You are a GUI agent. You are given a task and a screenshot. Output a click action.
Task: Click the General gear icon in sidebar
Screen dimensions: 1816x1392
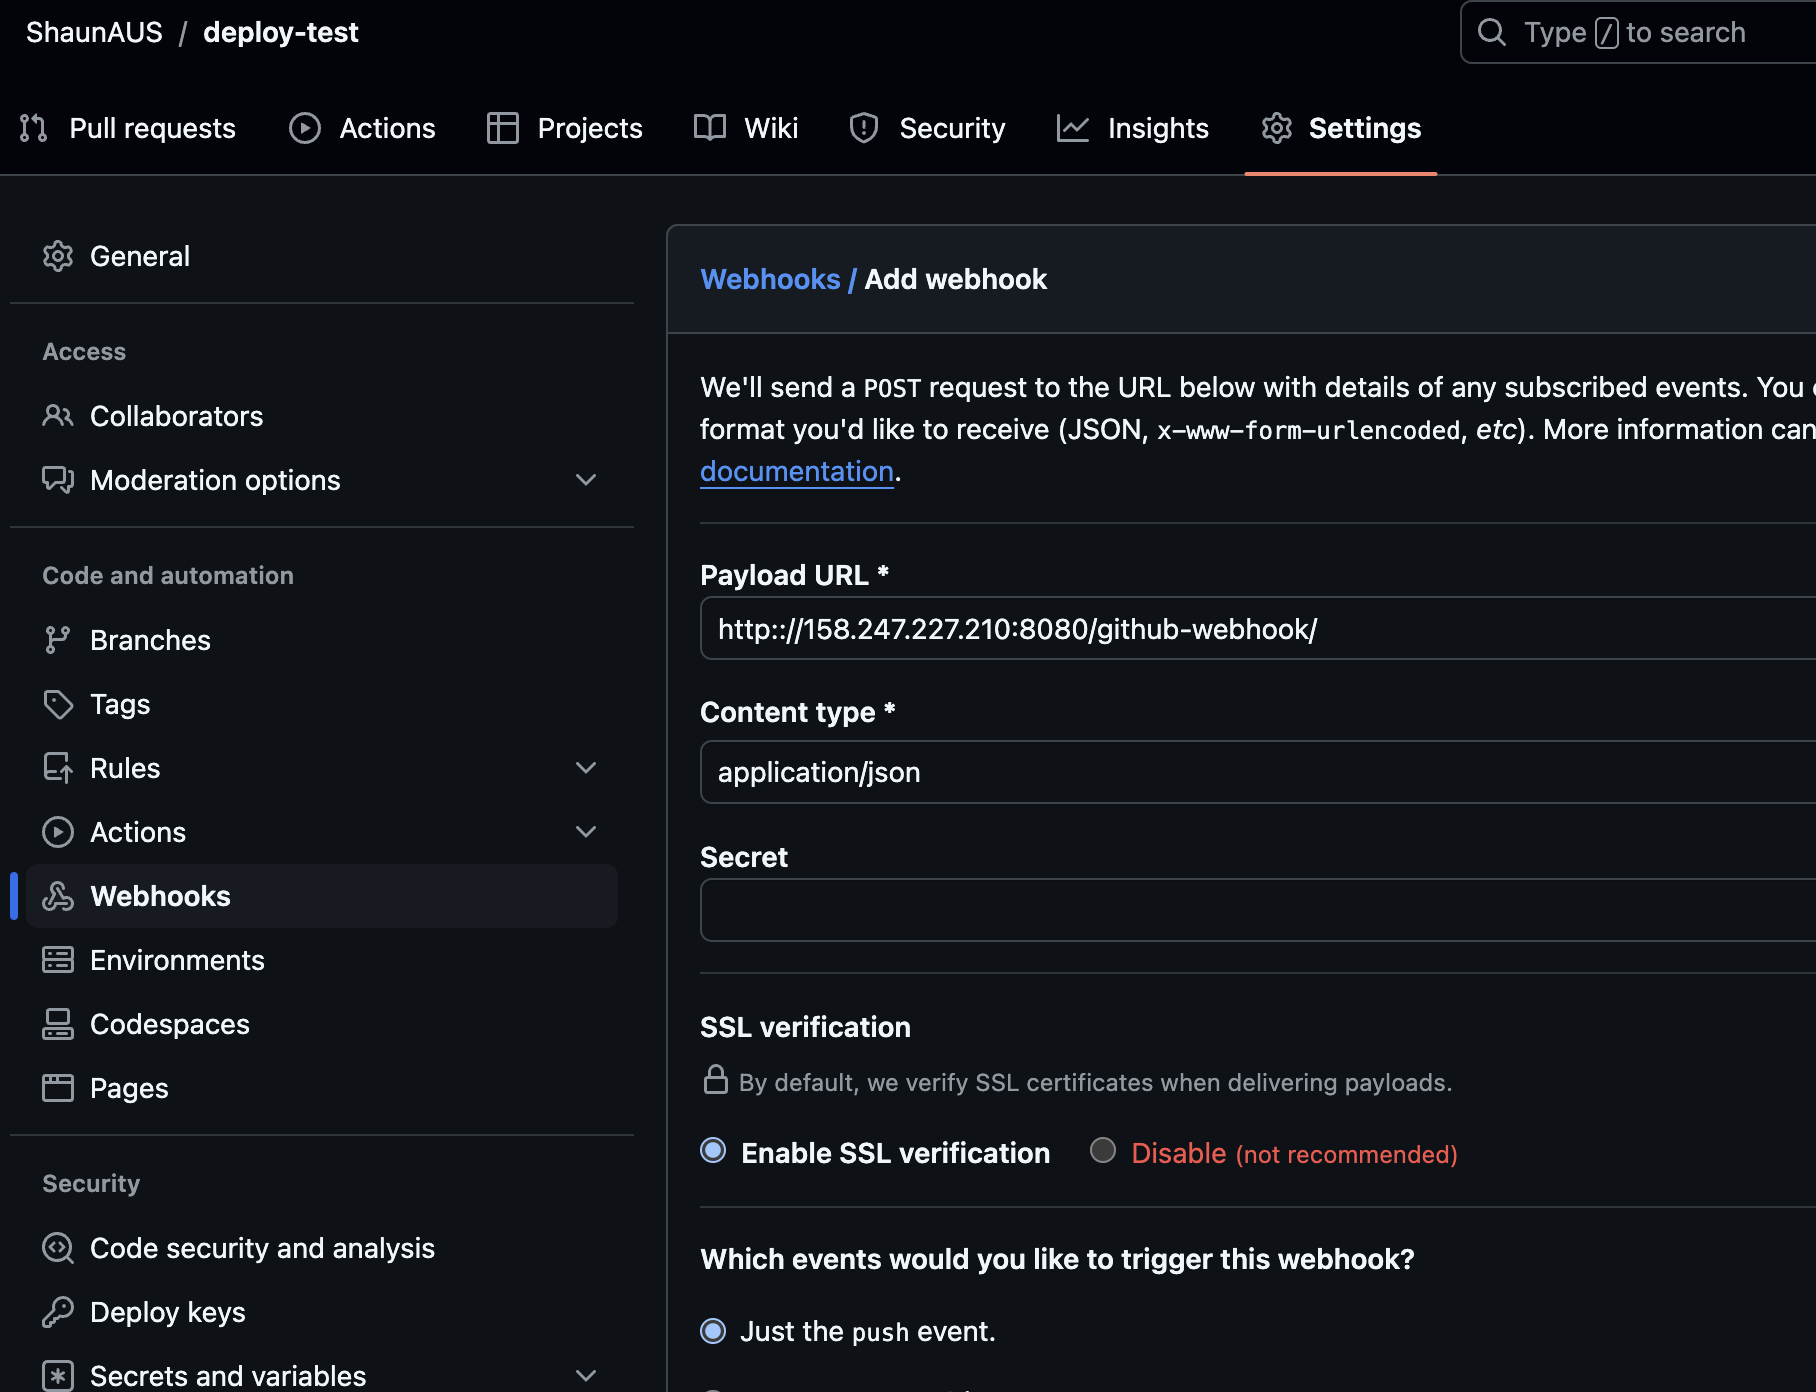[58, 256]
